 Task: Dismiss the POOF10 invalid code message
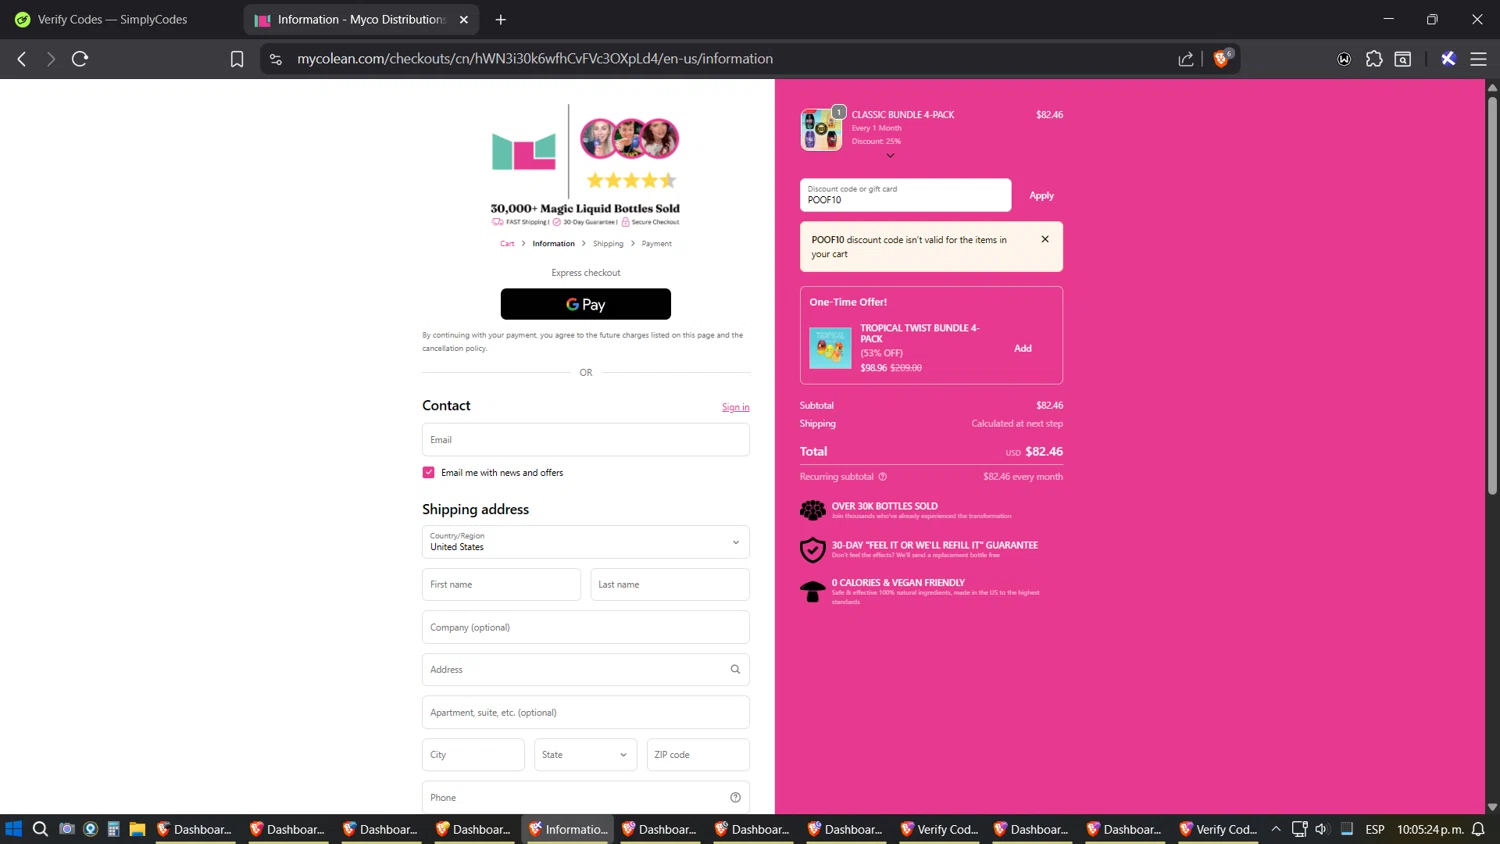click(1045, 239)
